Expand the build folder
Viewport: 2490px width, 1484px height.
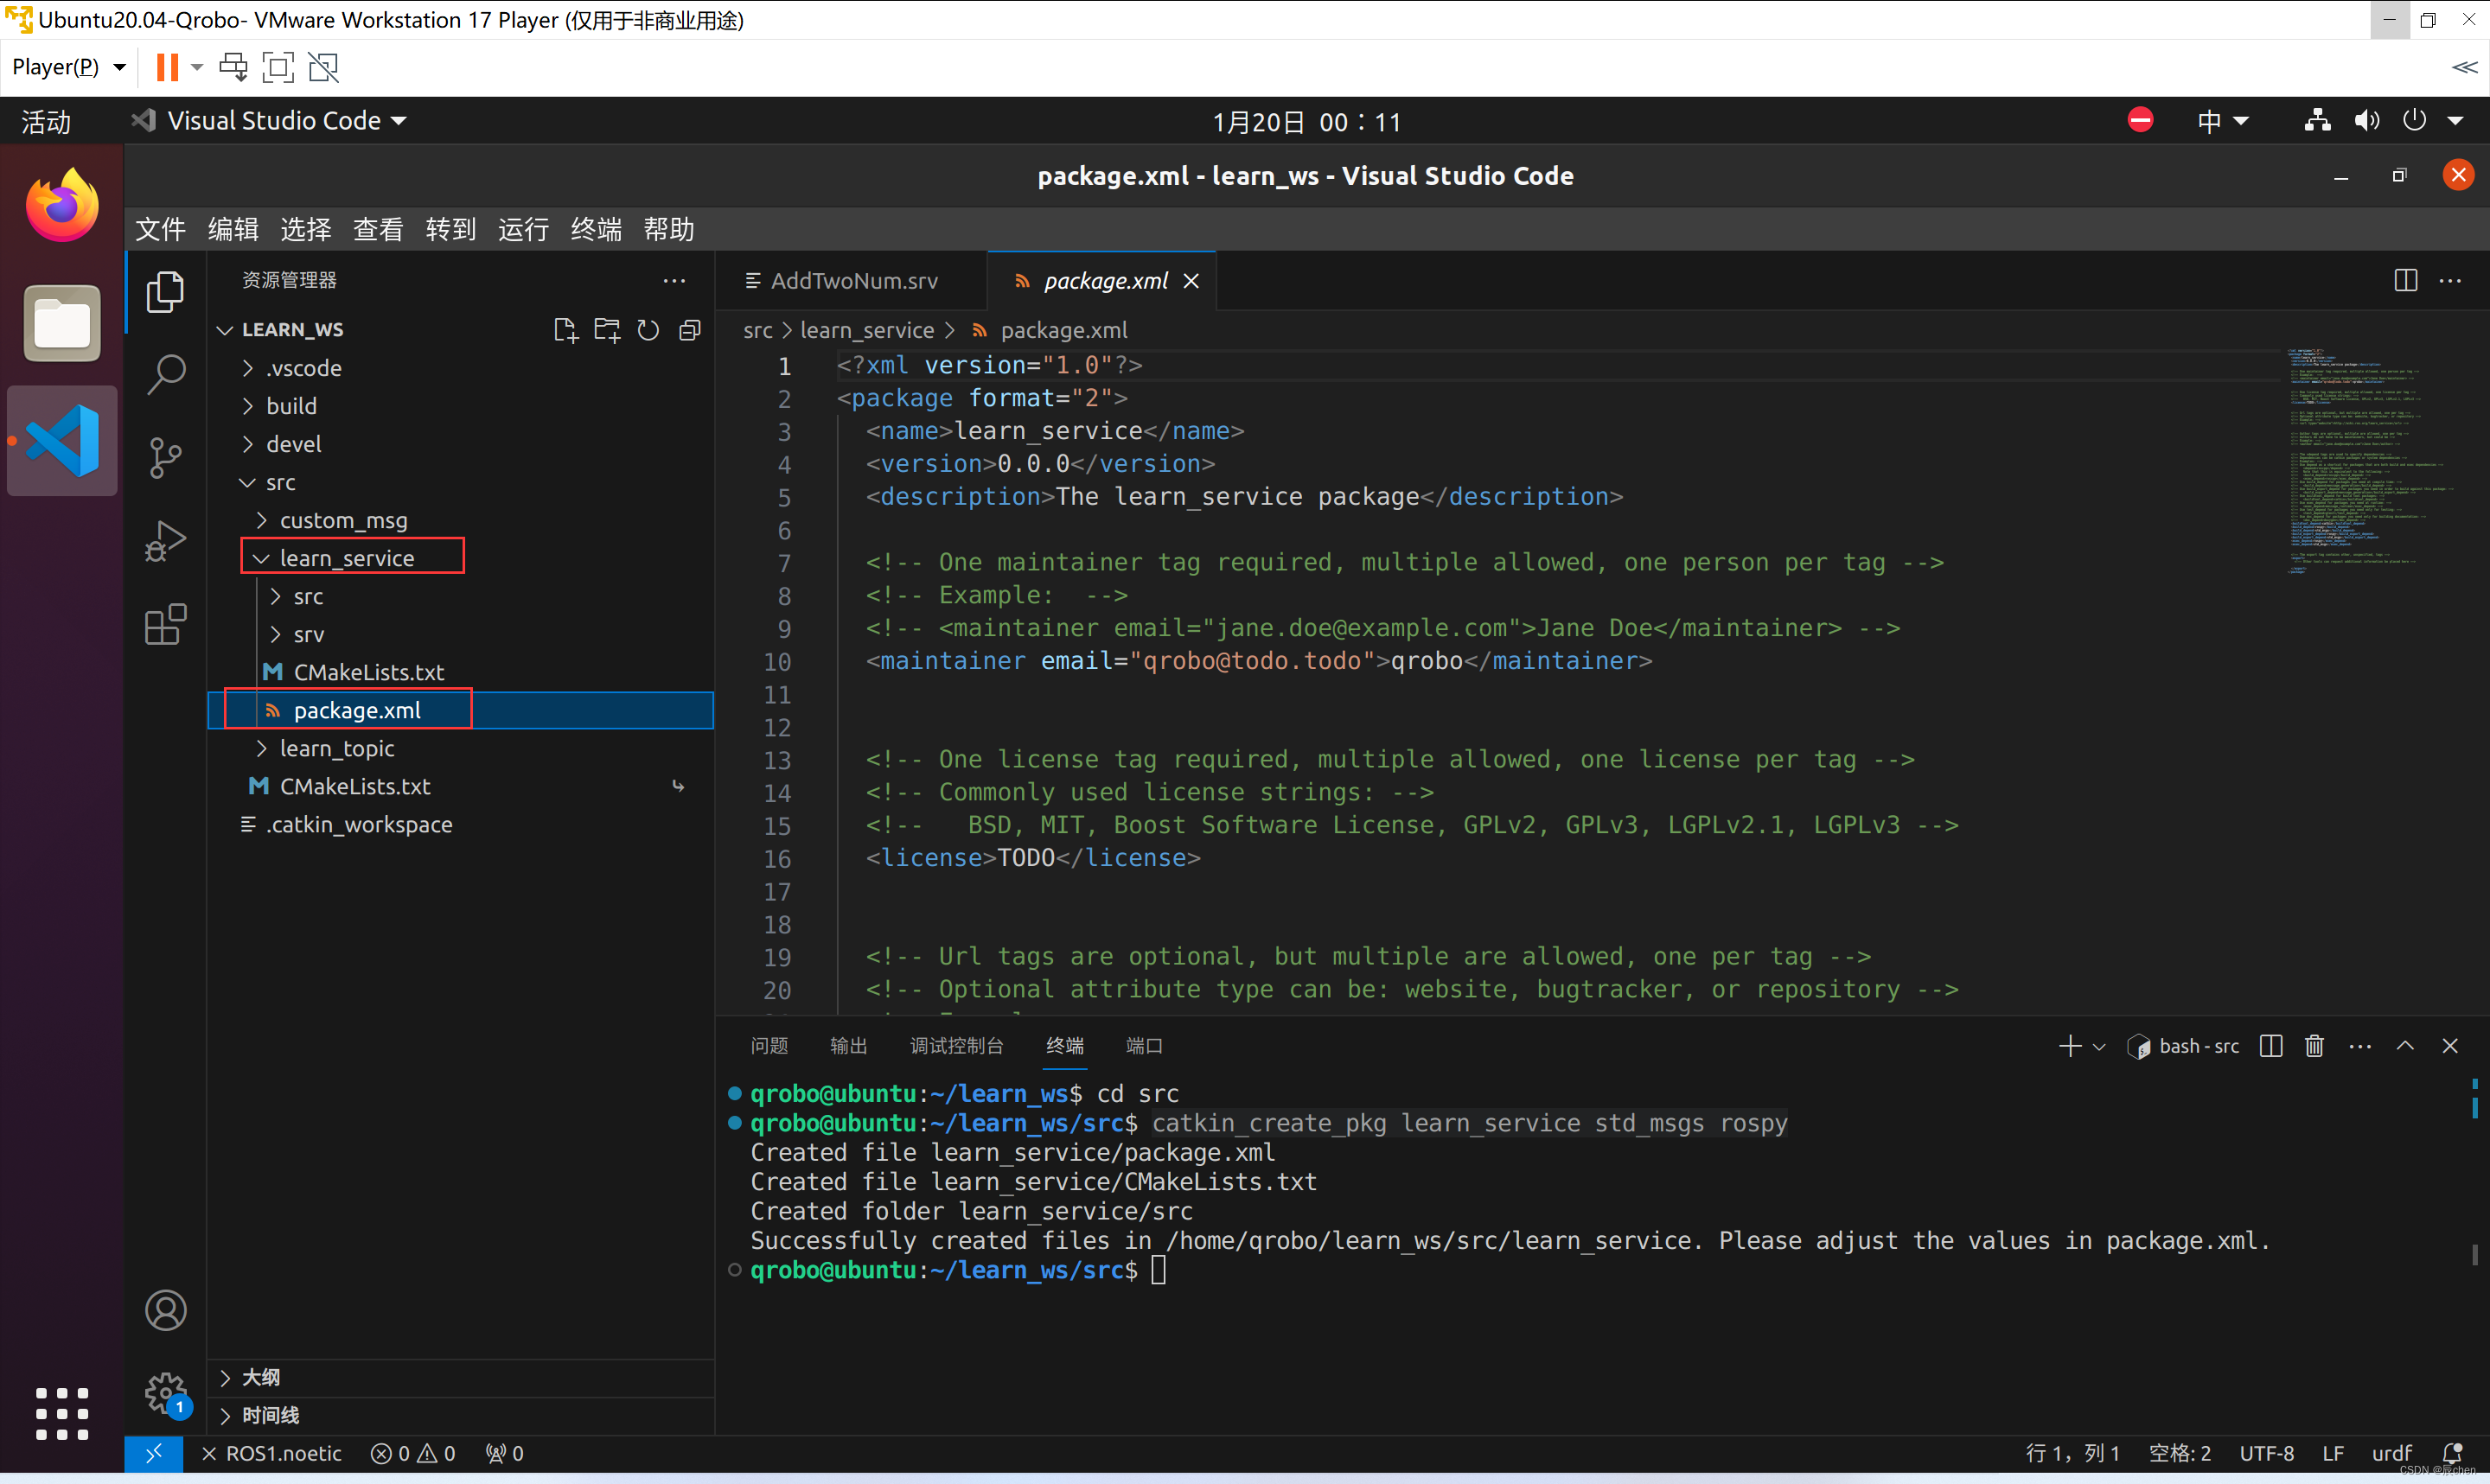(460, 406)
